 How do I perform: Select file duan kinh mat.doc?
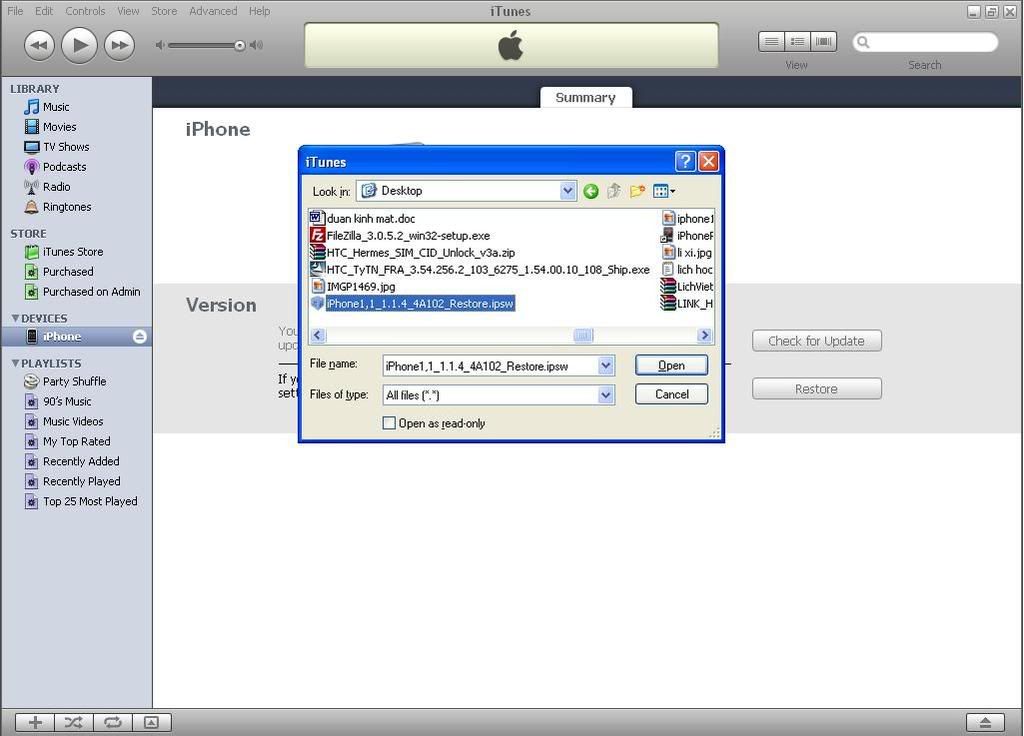pos(362,219)
